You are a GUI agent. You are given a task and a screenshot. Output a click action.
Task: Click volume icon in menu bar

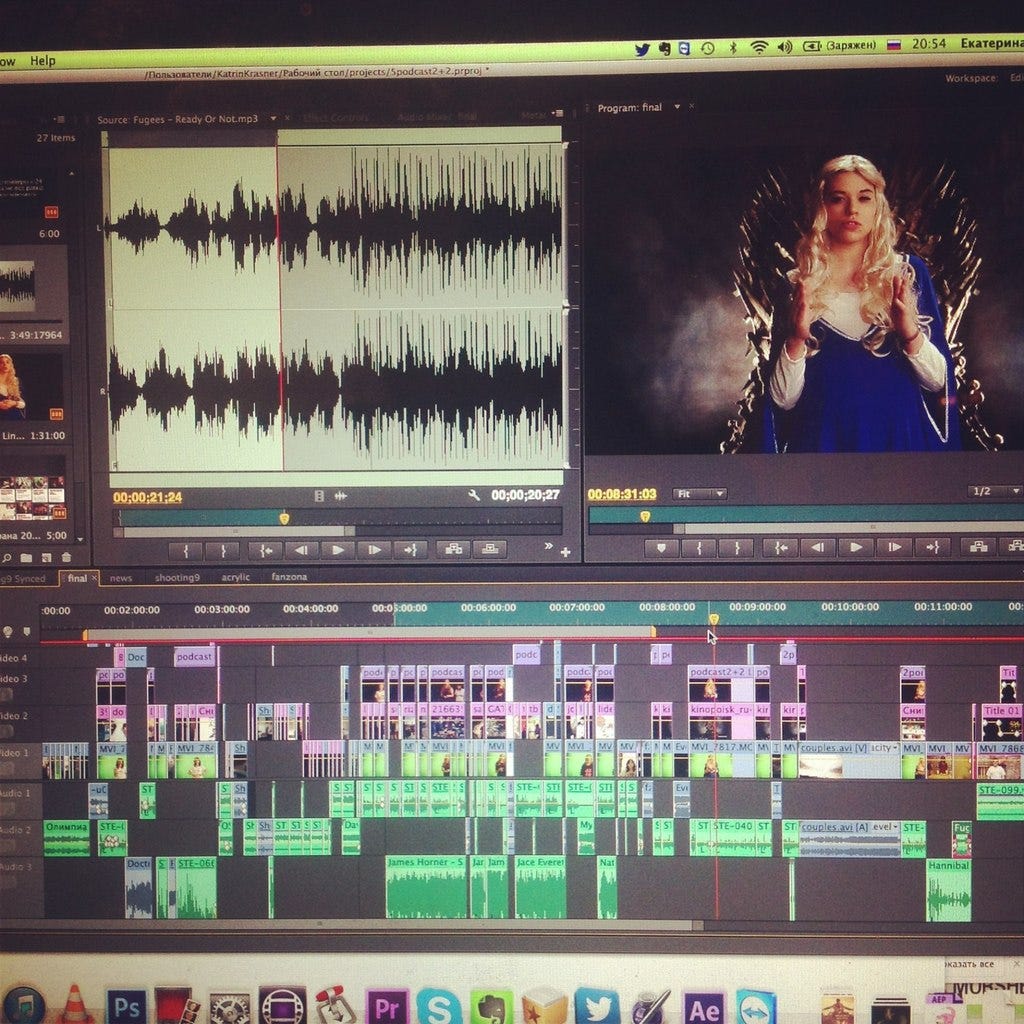784,46
